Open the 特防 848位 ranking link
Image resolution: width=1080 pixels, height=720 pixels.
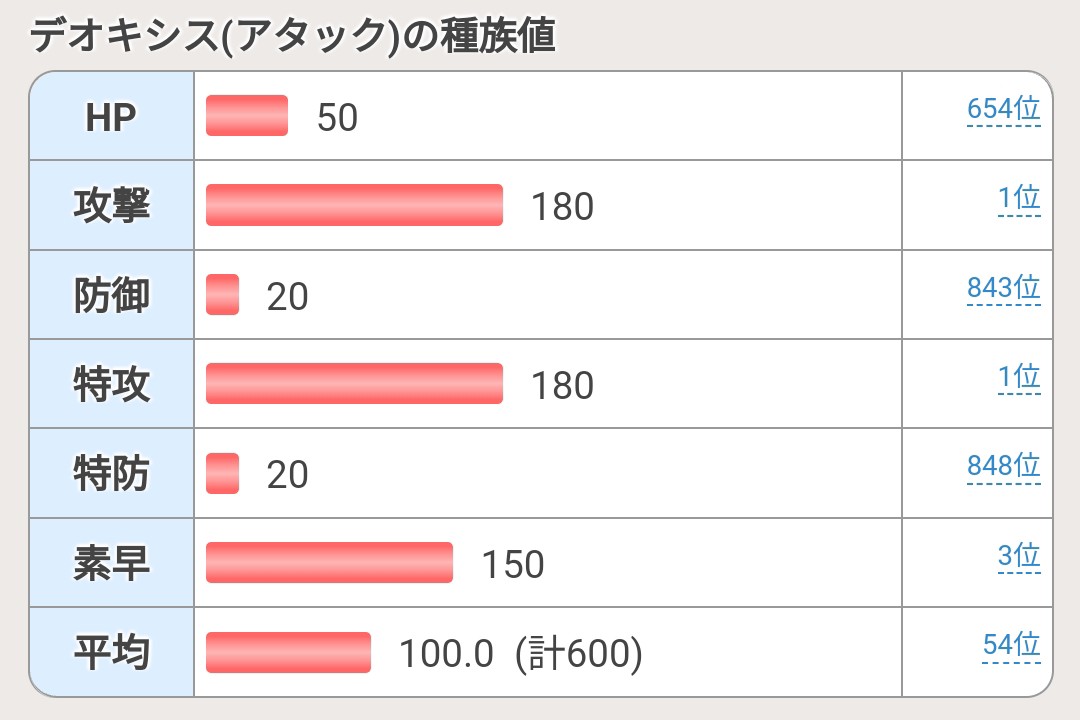point(1003,466)
